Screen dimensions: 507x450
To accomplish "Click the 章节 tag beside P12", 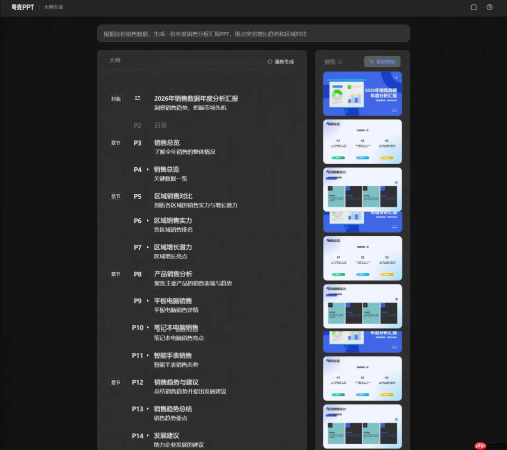I will 116,382.
